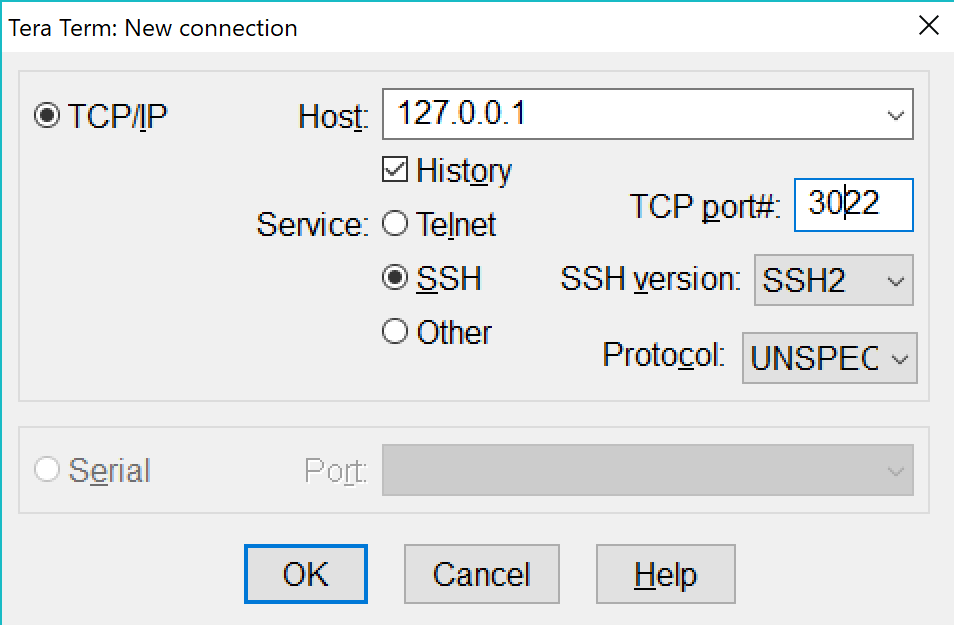Image resolution: width=954 pixels, height=625 pixels.
Task: Open Tera Term Help
Action: coord(665,574)
